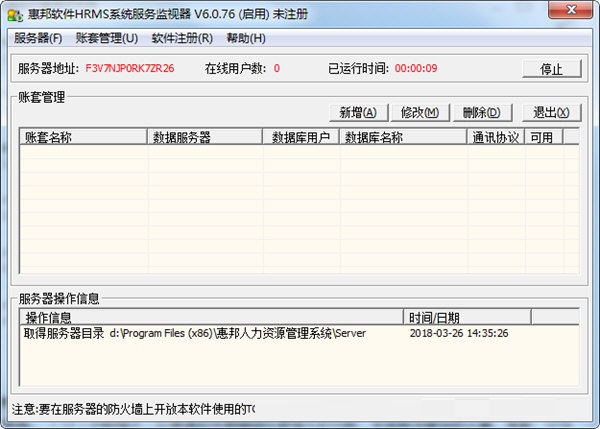This screenshot has height=429, width=600.
Task: Open the 软件注册(R) menu
Action: click(x=182, y=38)
